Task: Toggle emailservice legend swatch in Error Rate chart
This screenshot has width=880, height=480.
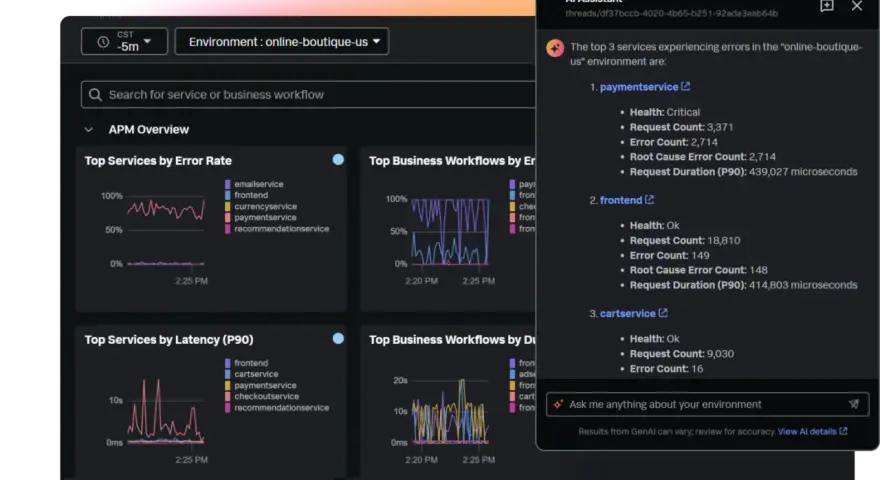Action: (x=228, y=184)
